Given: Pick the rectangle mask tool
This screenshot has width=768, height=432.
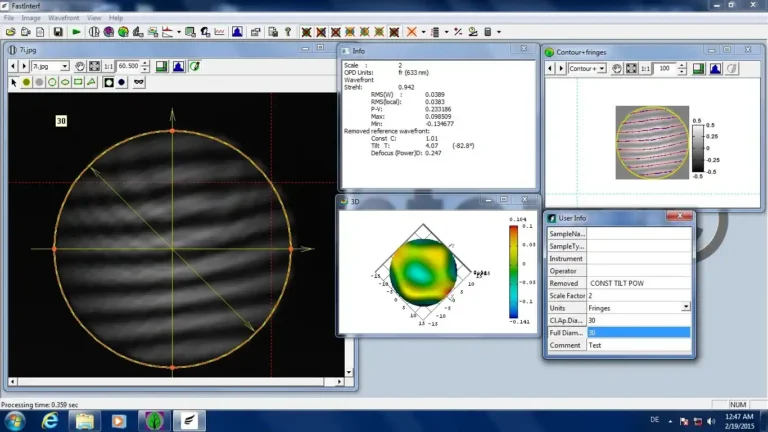Looking at the screenshot, I should point(78,82).
